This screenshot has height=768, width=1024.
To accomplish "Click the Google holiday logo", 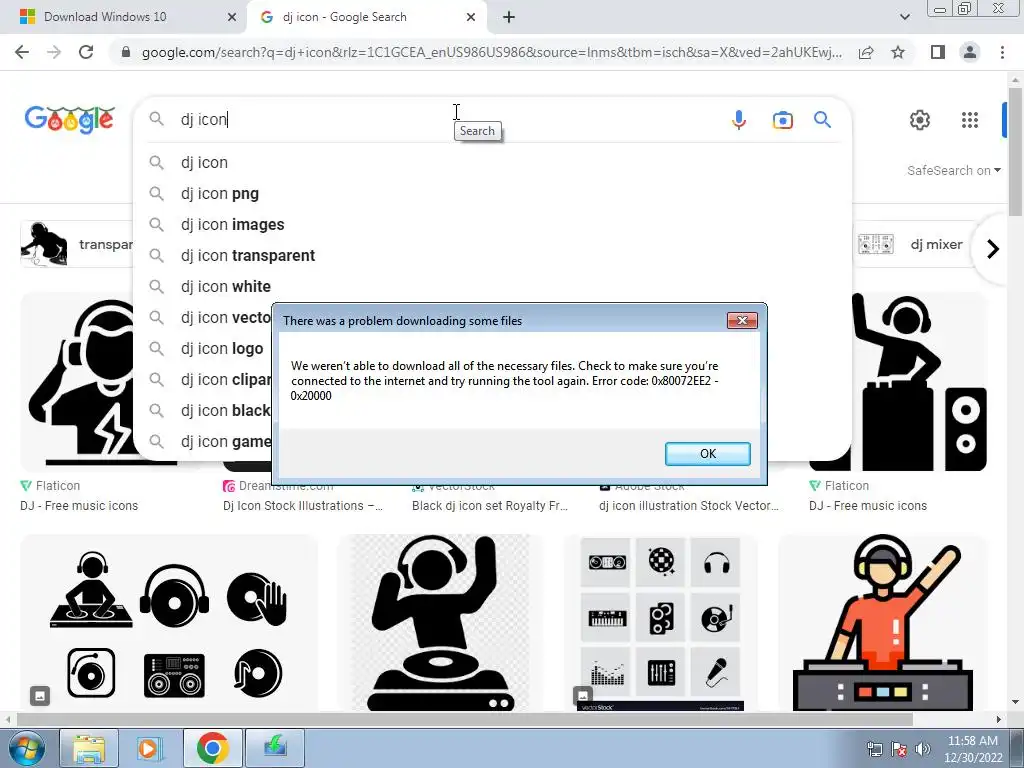I will coord(70,120).
